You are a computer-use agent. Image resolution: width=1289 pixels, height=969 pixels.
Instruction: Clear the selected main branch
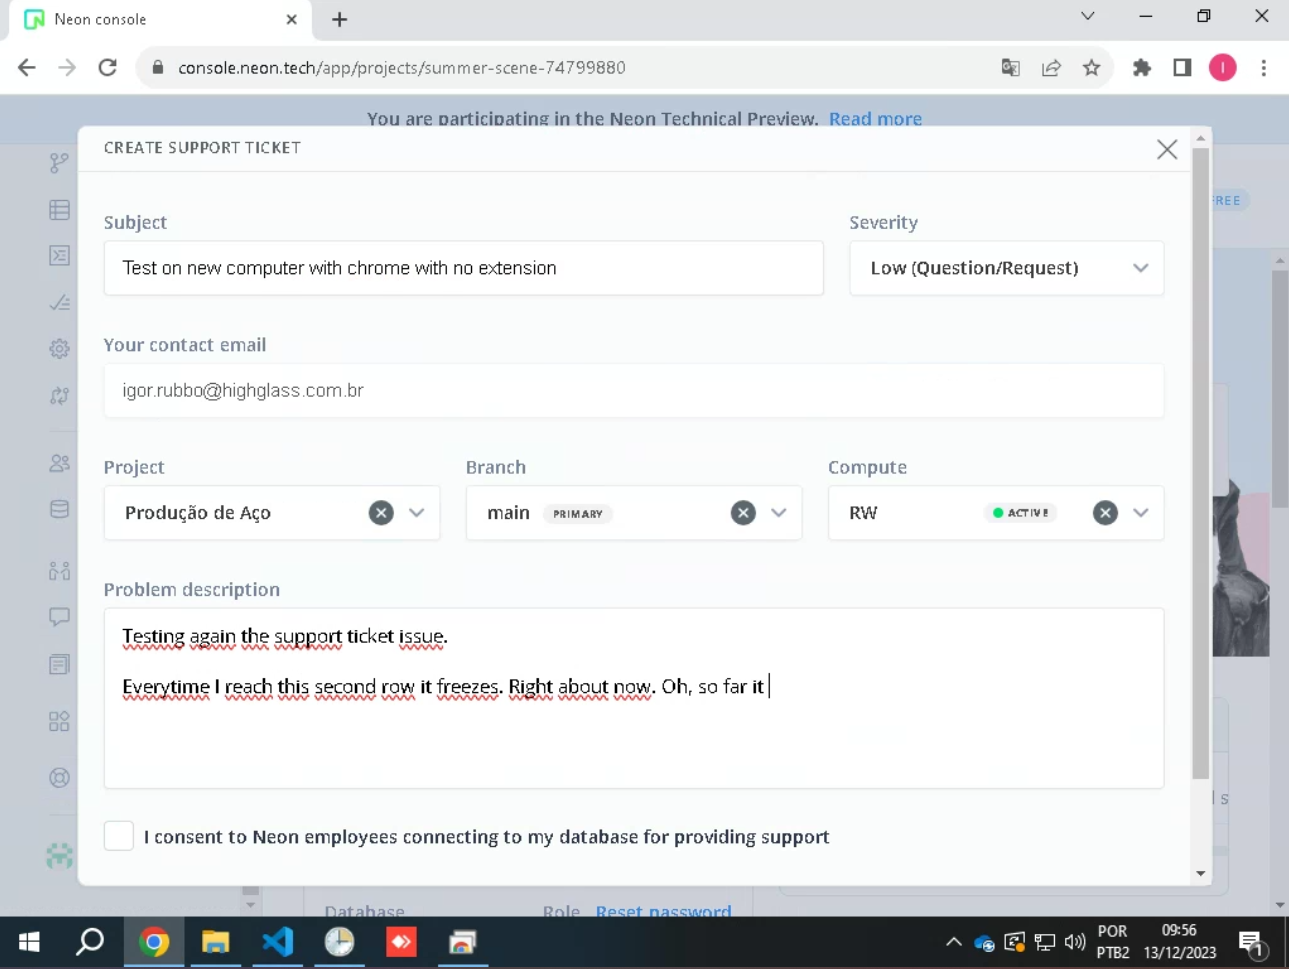click(743, 513)
